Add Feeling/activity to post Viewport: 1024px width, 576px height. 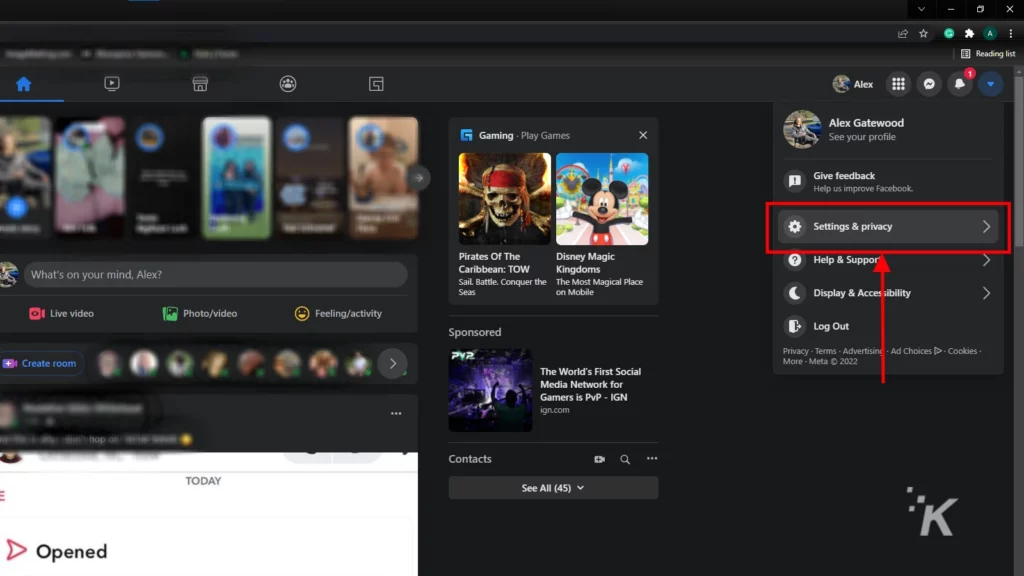[338, 313]
